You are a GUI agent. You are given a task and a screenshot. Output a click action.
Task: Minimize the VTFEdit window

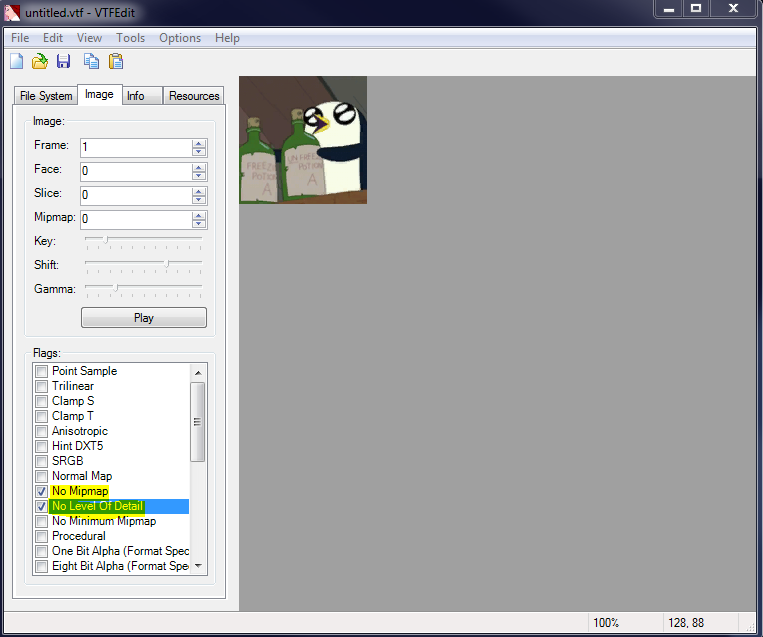coord(669,8)
